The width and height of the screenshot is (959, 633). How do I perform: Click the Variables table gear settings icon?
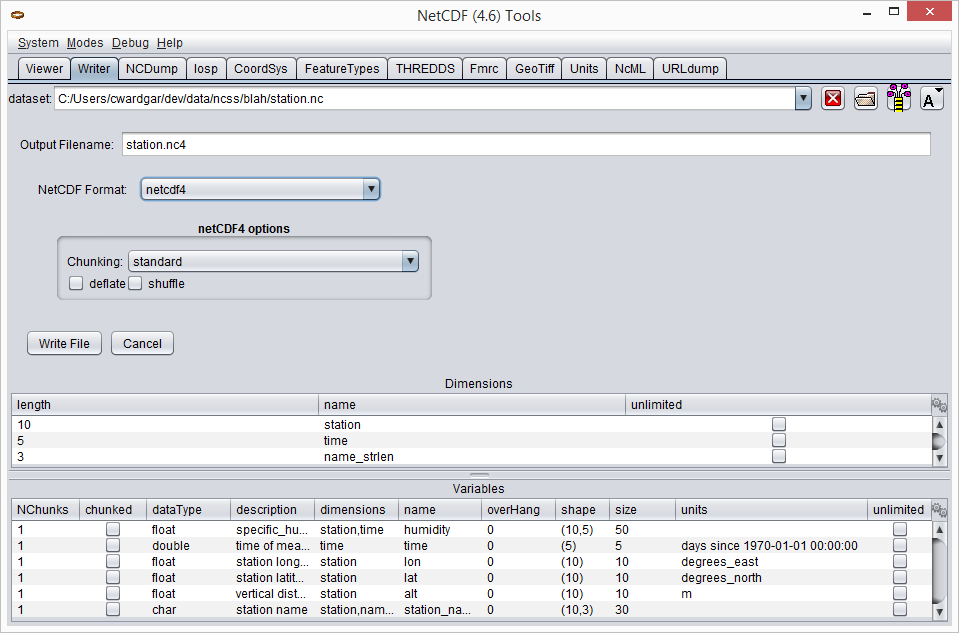click(939, 510)
